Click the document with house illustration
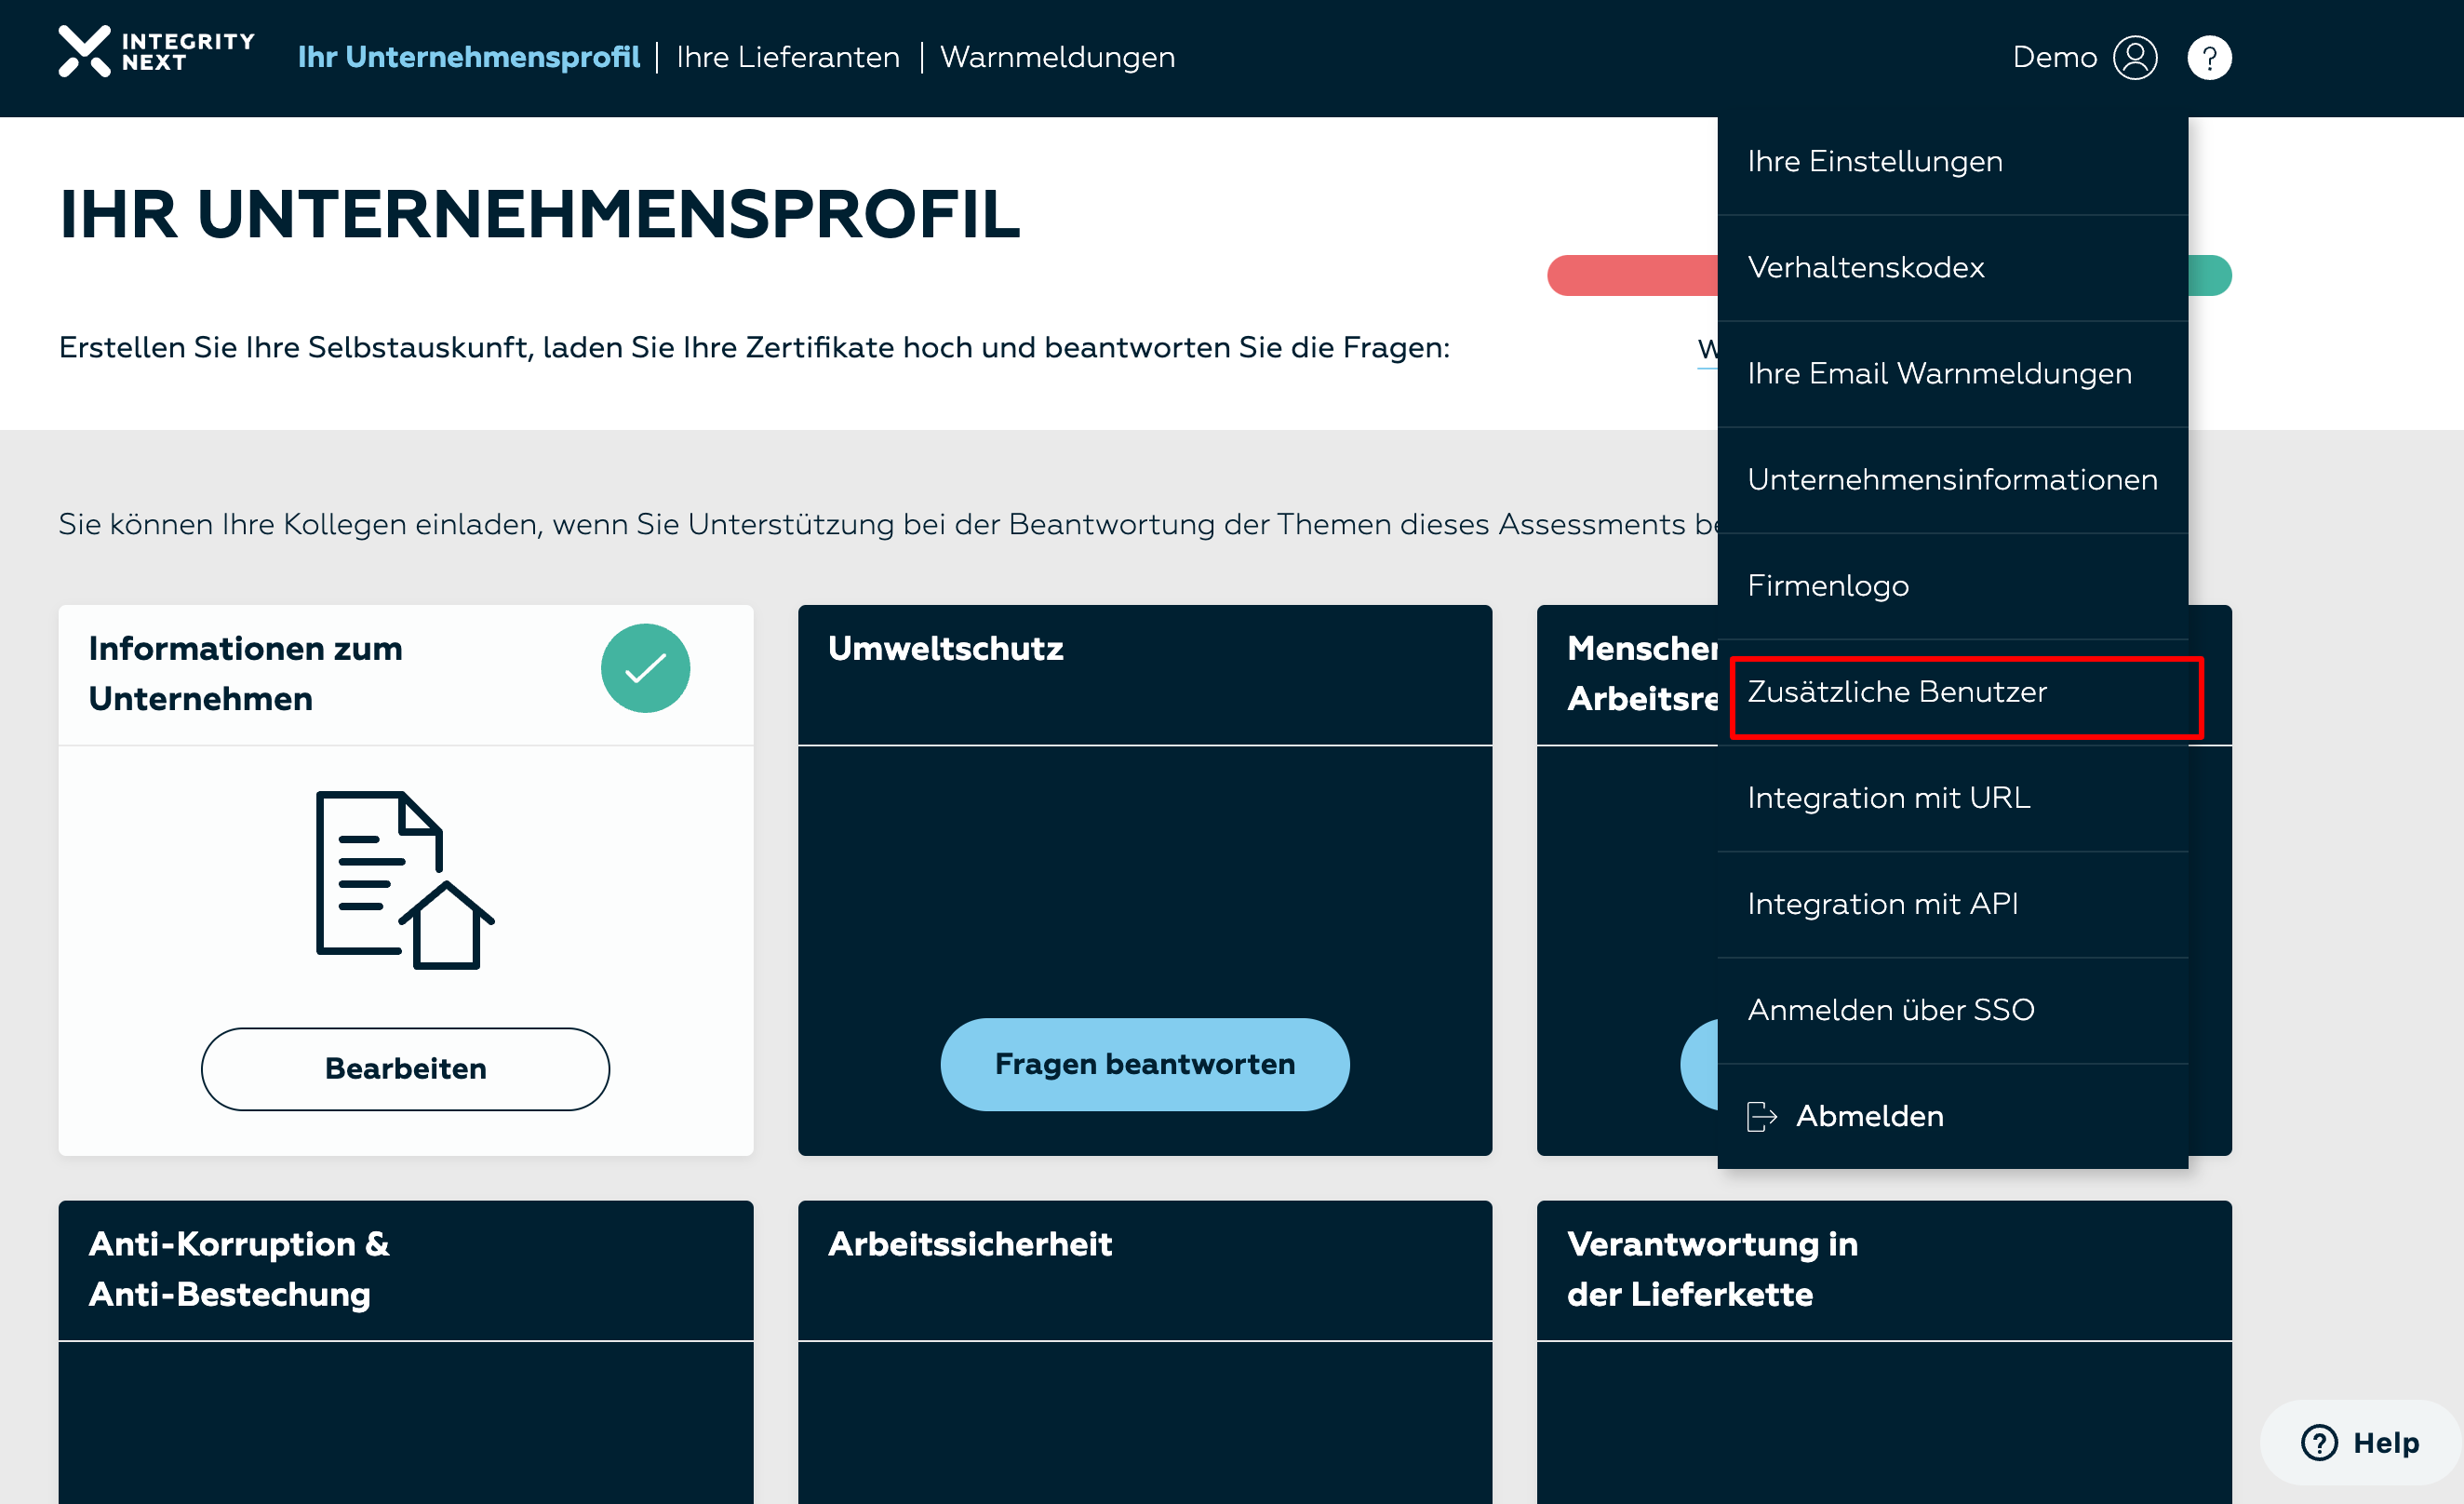 tap(404, 880)
